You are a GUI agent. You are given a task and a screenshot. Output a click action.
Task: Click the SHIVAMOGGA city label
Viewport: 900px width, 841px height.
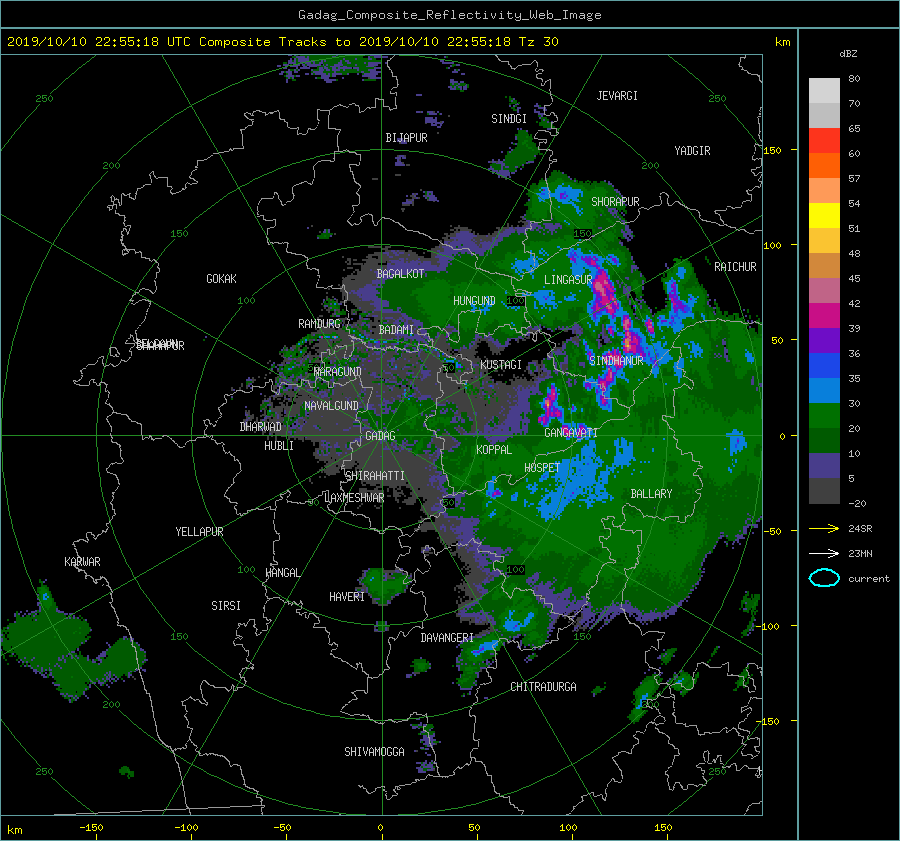pyautogui.click(x=374, y=752)
